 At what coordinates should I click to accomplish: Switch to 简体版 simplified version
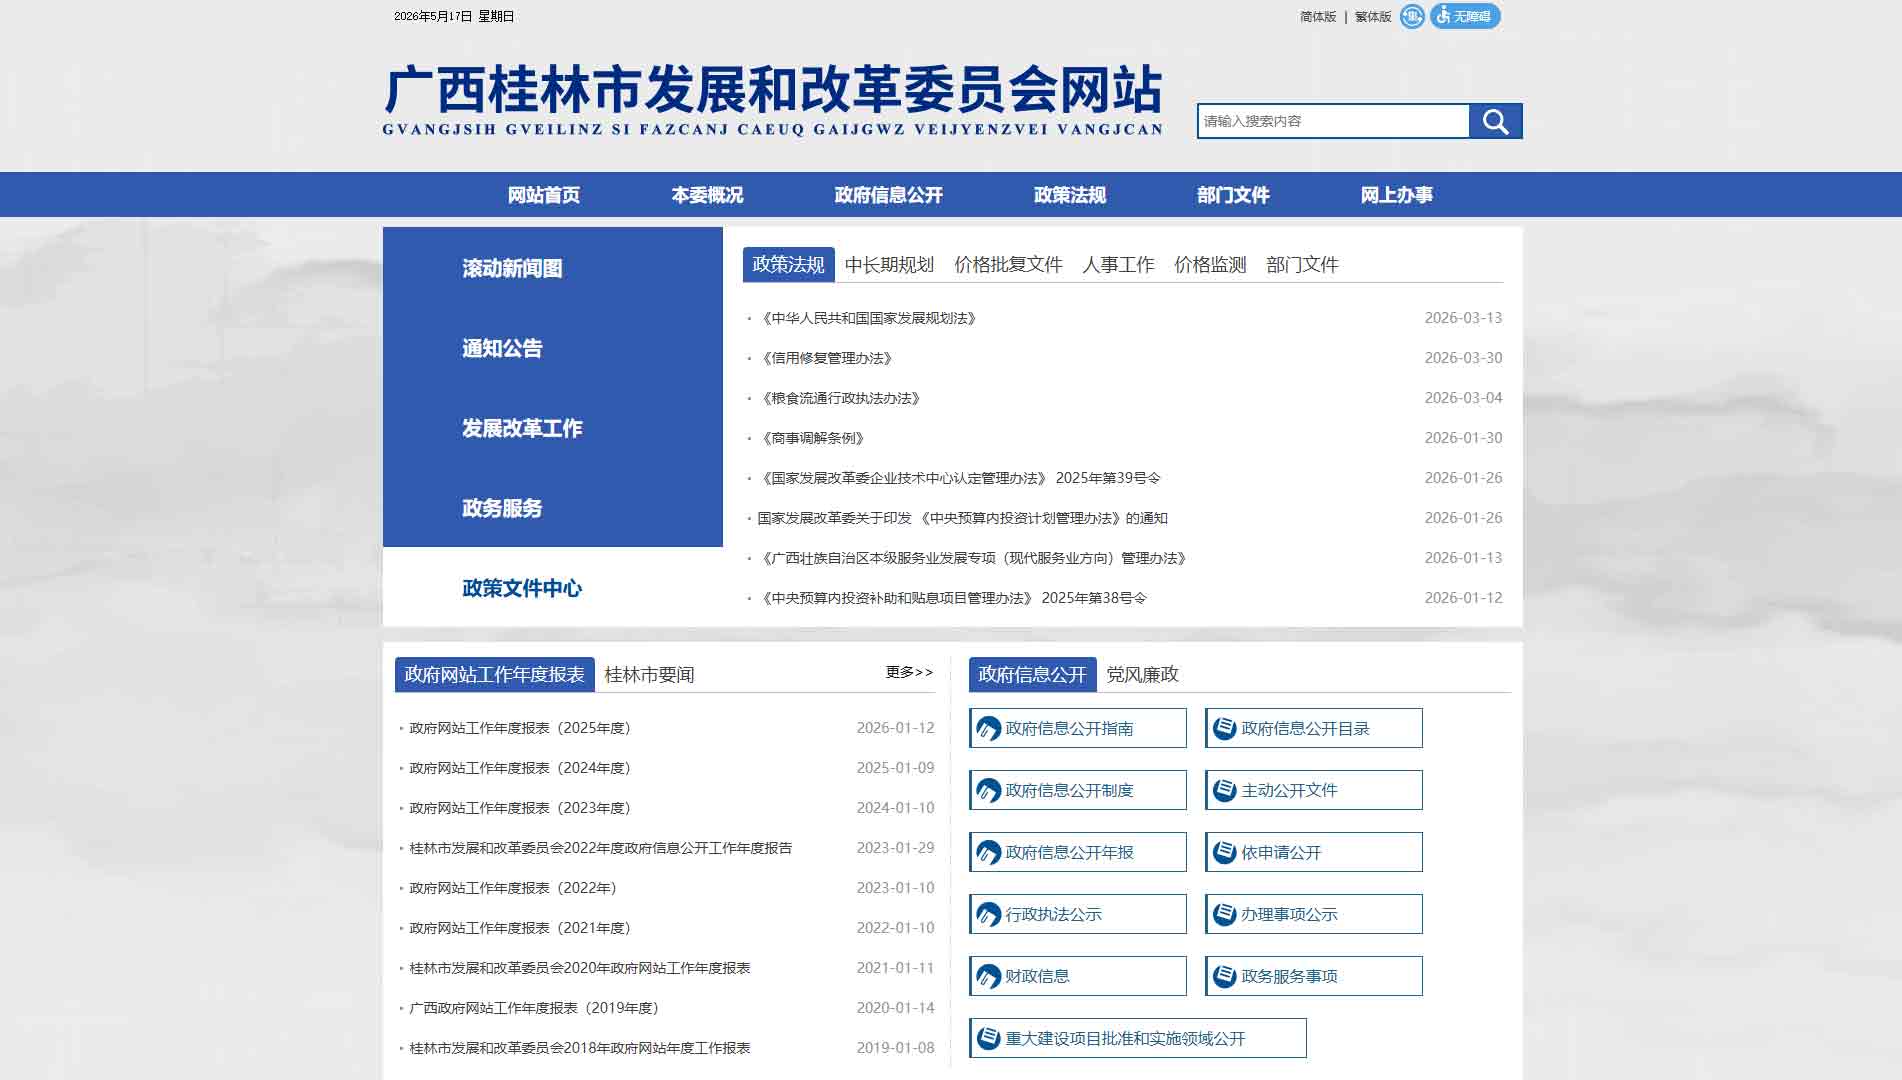1318,17
